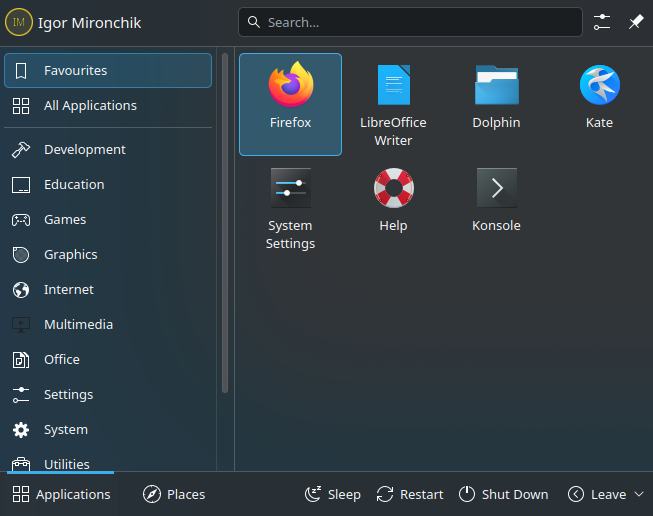Viewport: 653px width, 516px height.
Task: Open the Multimedia category
Action: (x=108, y=324)
